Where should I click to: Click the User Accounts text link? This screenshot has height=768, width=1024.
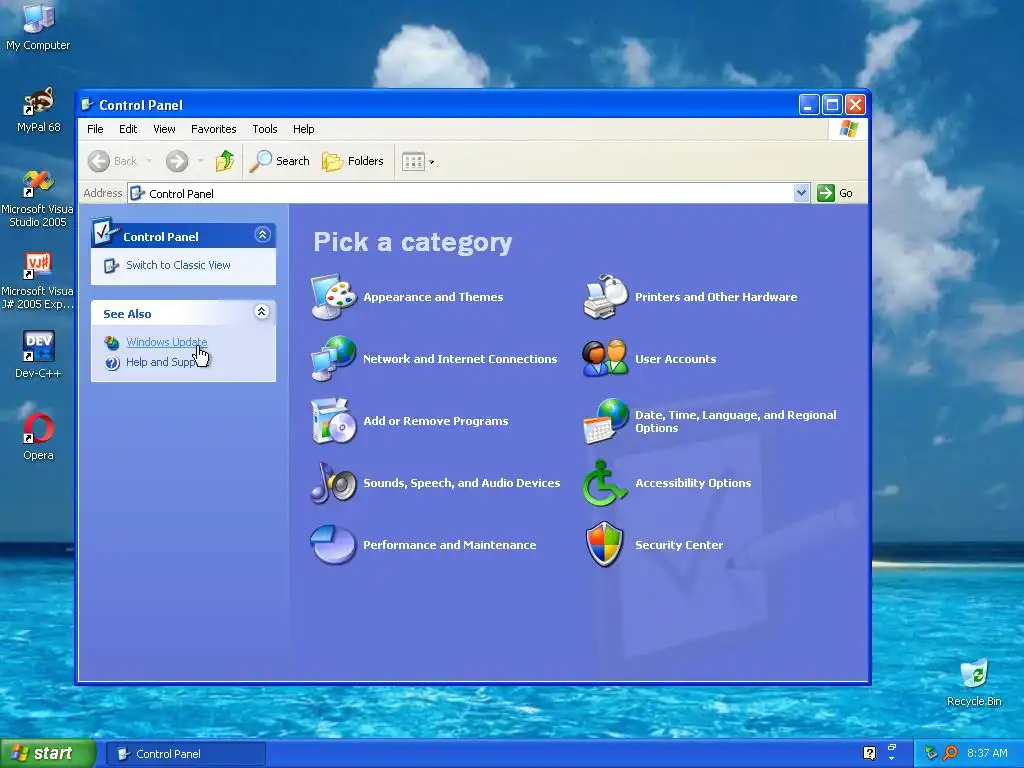point(675,359)
